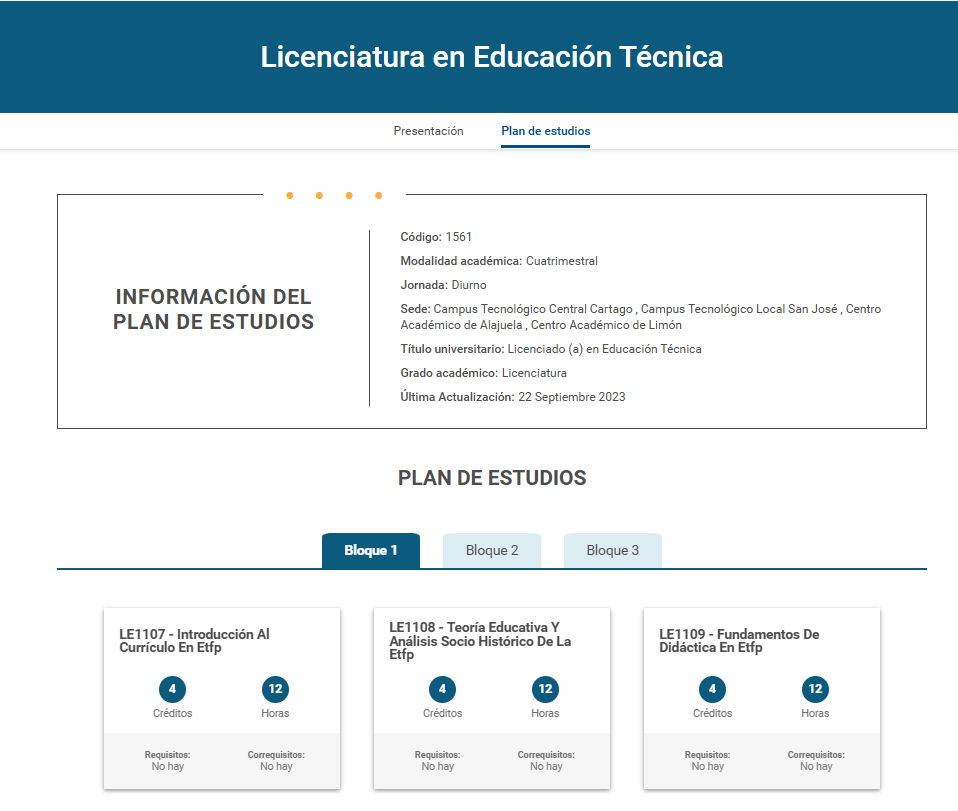Select the credits circle in LE1108 card
958x811 pixels.
(442, 689)
